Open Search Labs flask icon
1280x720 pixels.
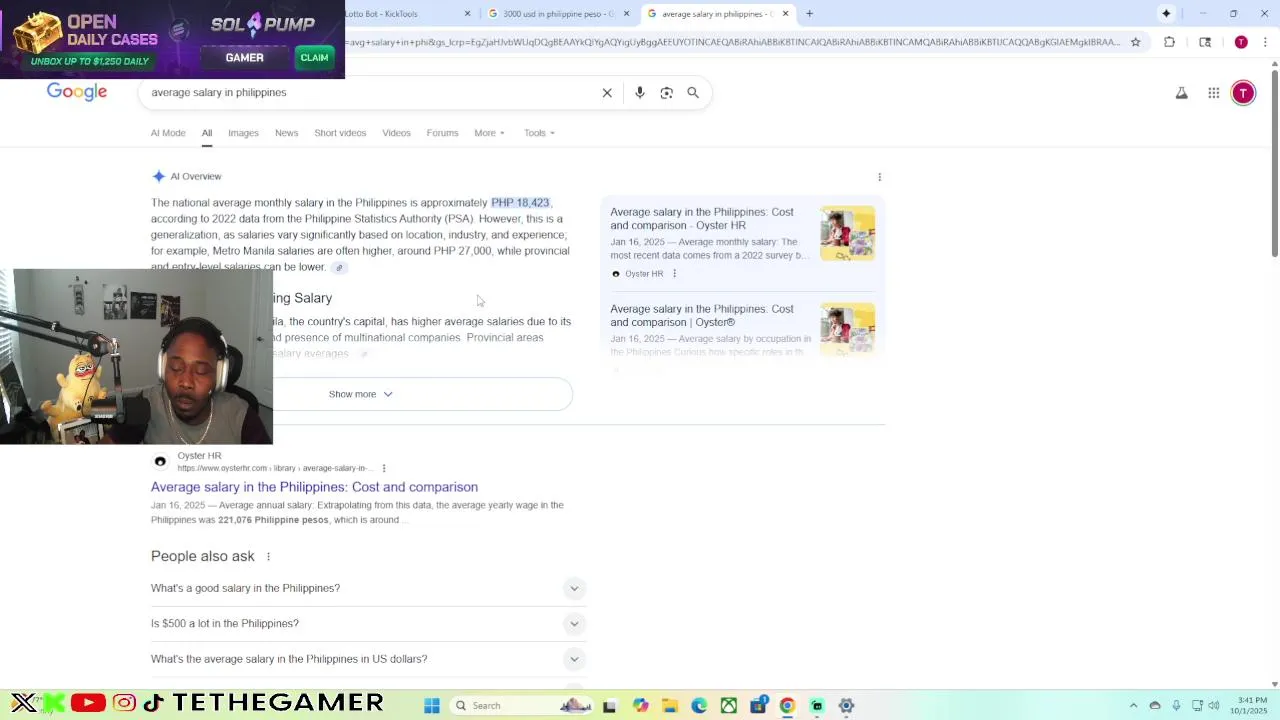click(x=1181, y=93)
